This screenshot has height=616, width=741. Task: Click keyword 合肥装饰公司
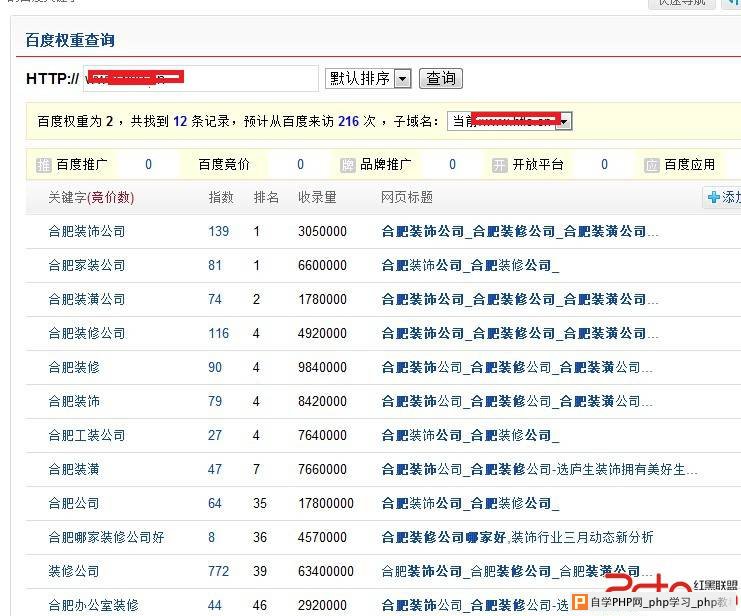click(x=87, y=231)
